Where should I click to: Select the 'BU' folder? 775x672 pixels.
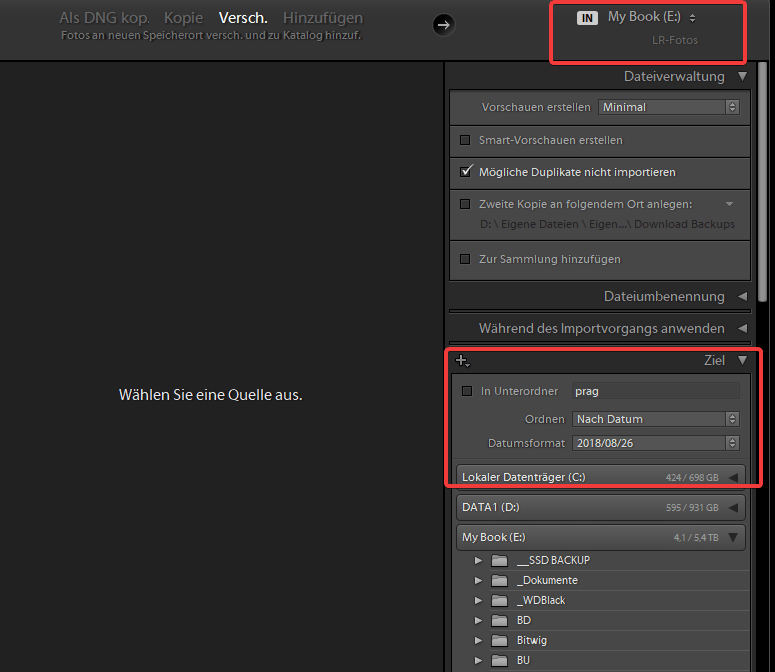pyautogui.click(x=523, y=660)
